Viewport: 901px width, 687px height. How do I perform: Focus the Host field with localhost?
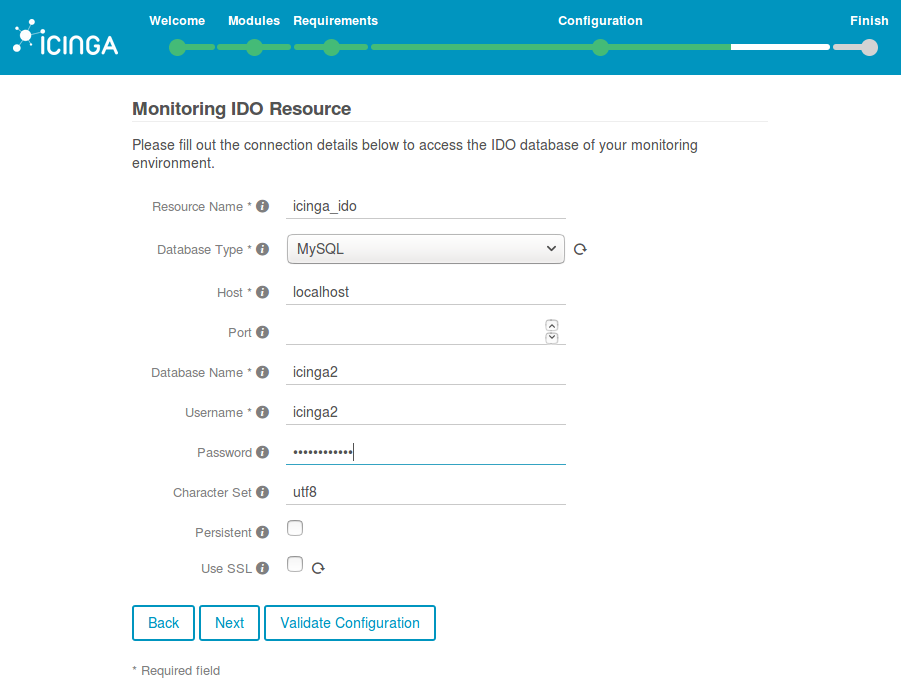coord(426,292)
